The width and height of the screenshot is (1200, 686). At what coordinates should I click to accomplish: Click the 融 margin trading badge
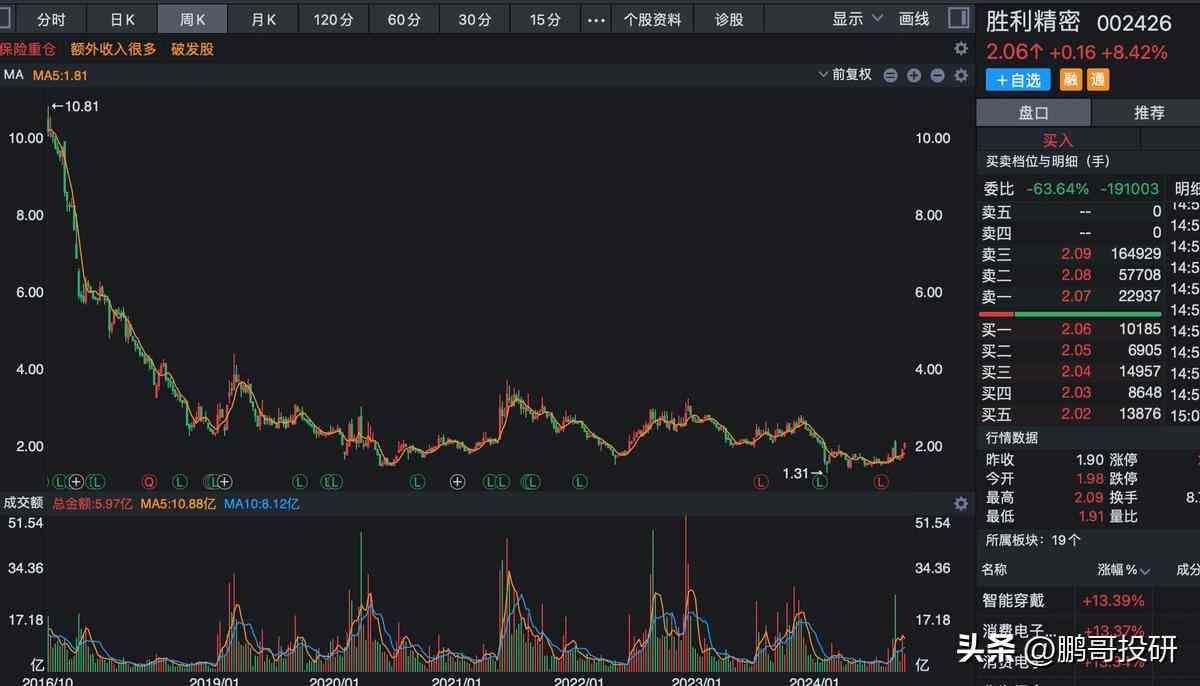(1071, 80)
